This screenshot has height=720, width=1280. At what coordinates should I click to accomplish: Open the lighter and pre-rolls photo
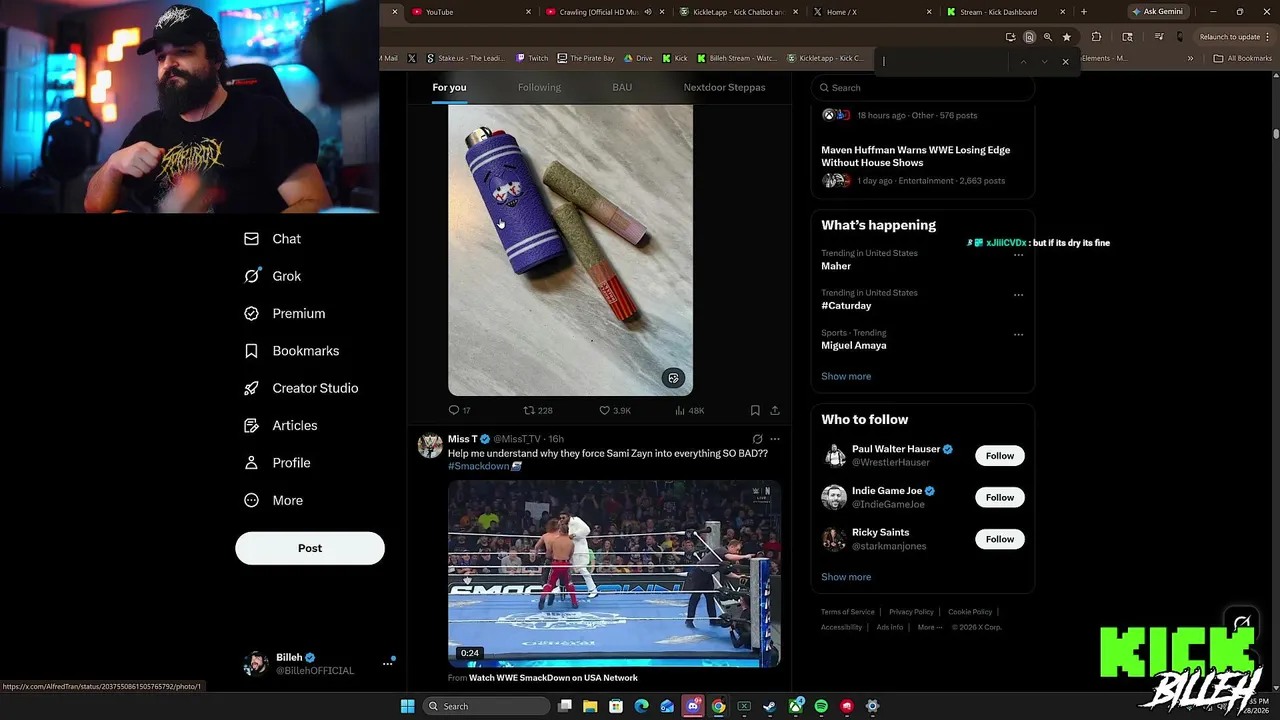[570, 250]
